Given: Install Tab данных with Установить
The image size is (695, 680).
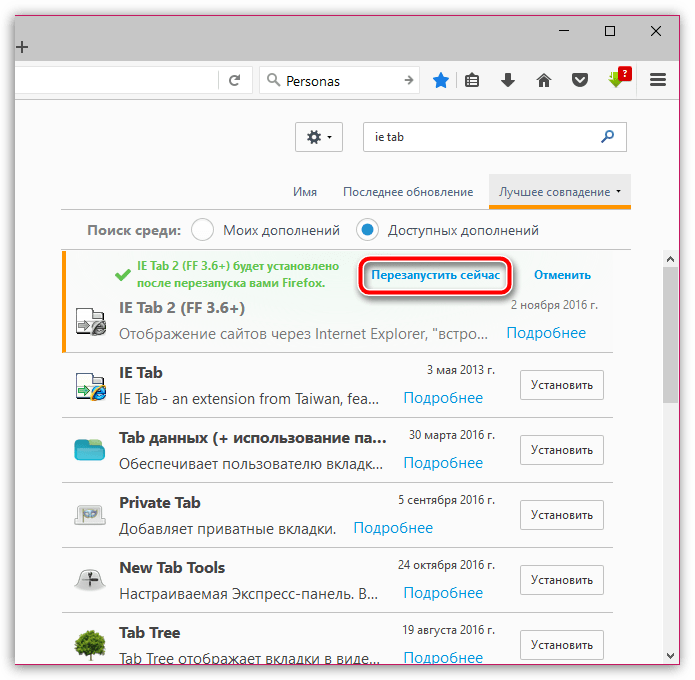Looking at the screenshot, I should point(562,450).
